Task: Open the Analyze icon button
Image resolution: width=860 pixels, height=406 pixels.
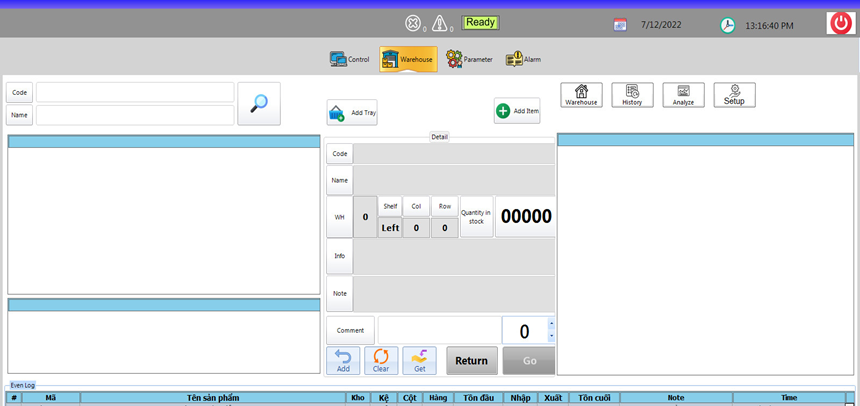Action: (683, 95)
